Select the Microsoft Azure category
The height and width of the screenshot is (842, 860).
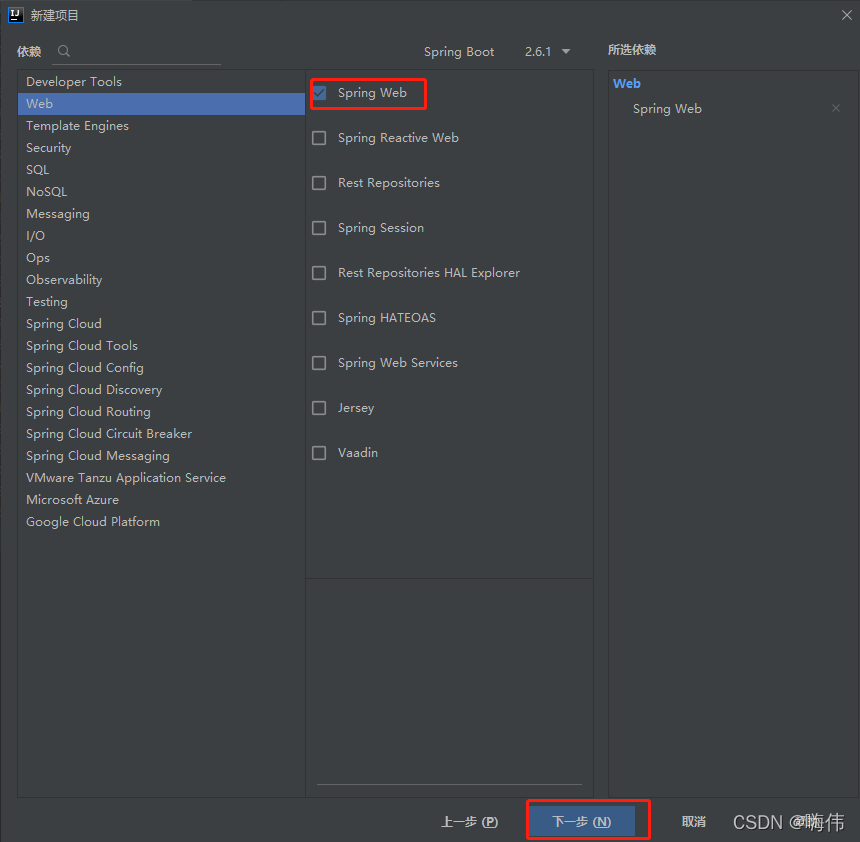[161, 500]
